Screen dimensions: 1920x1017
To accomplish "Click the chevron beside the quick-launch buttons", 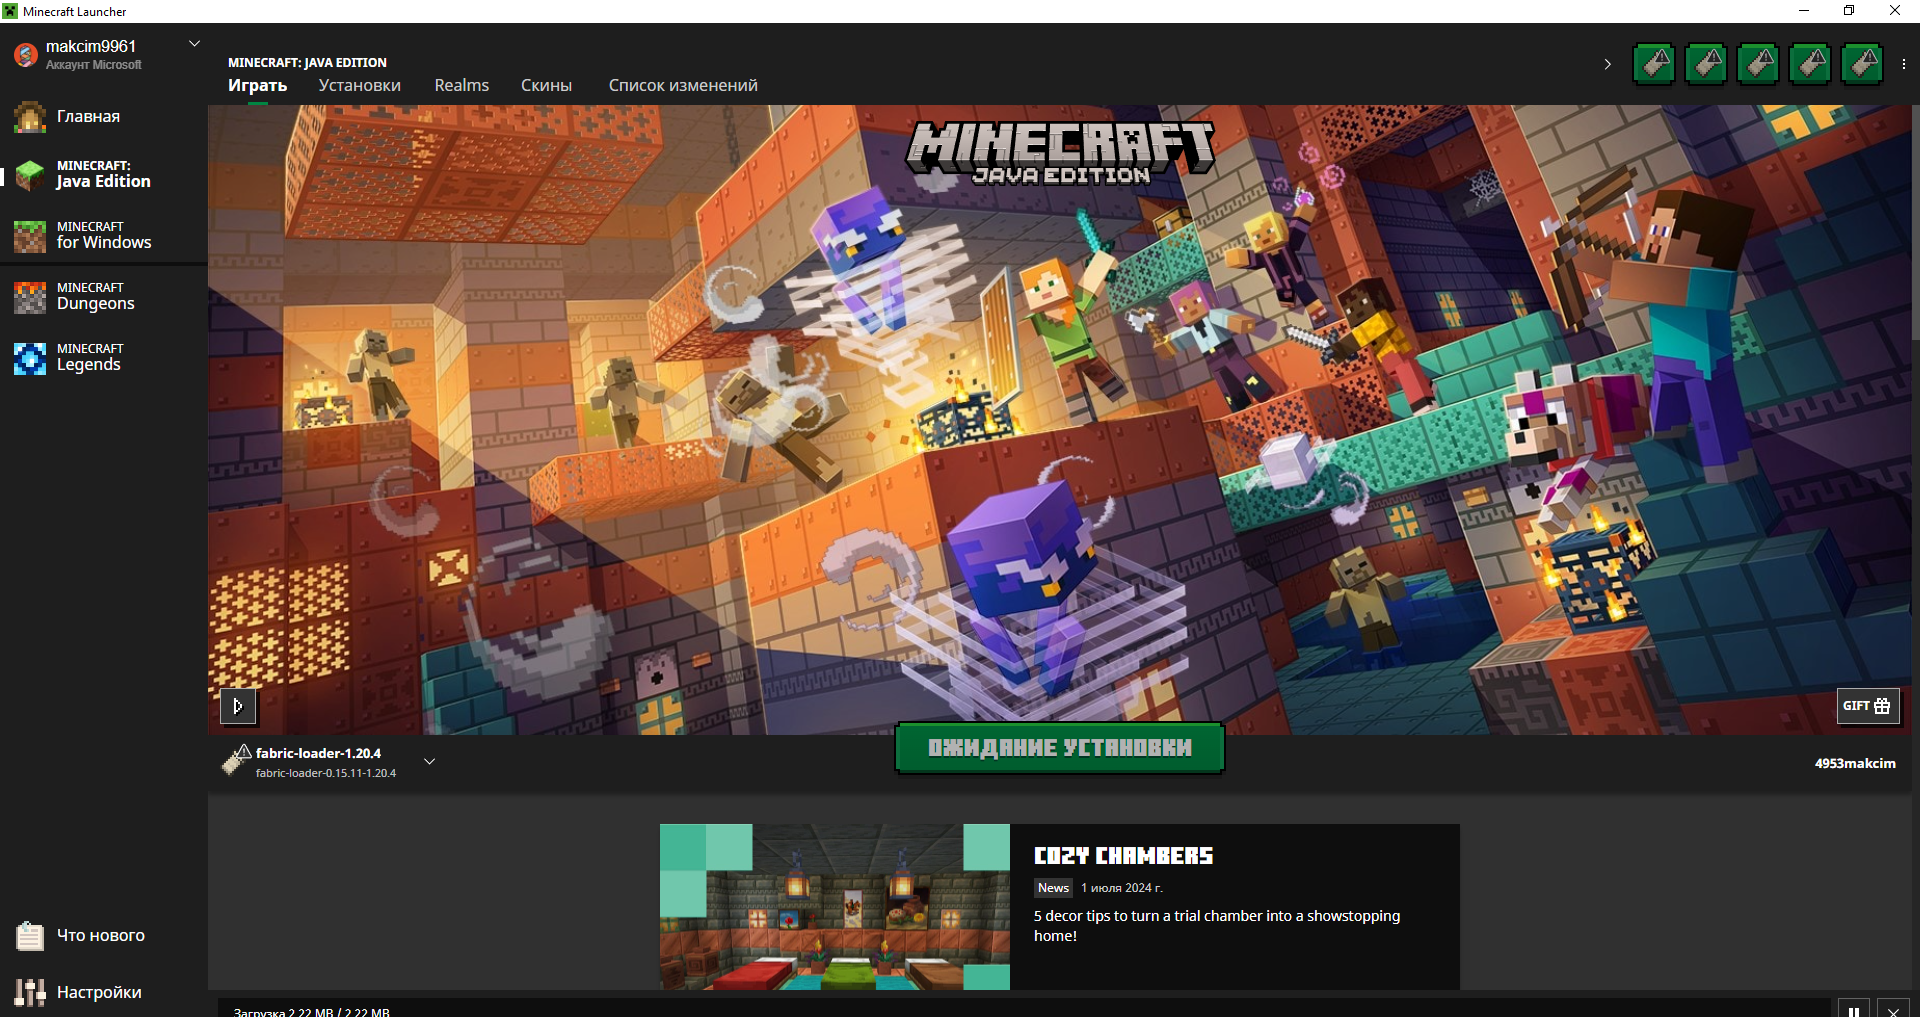I will [x=1607, y=64].
